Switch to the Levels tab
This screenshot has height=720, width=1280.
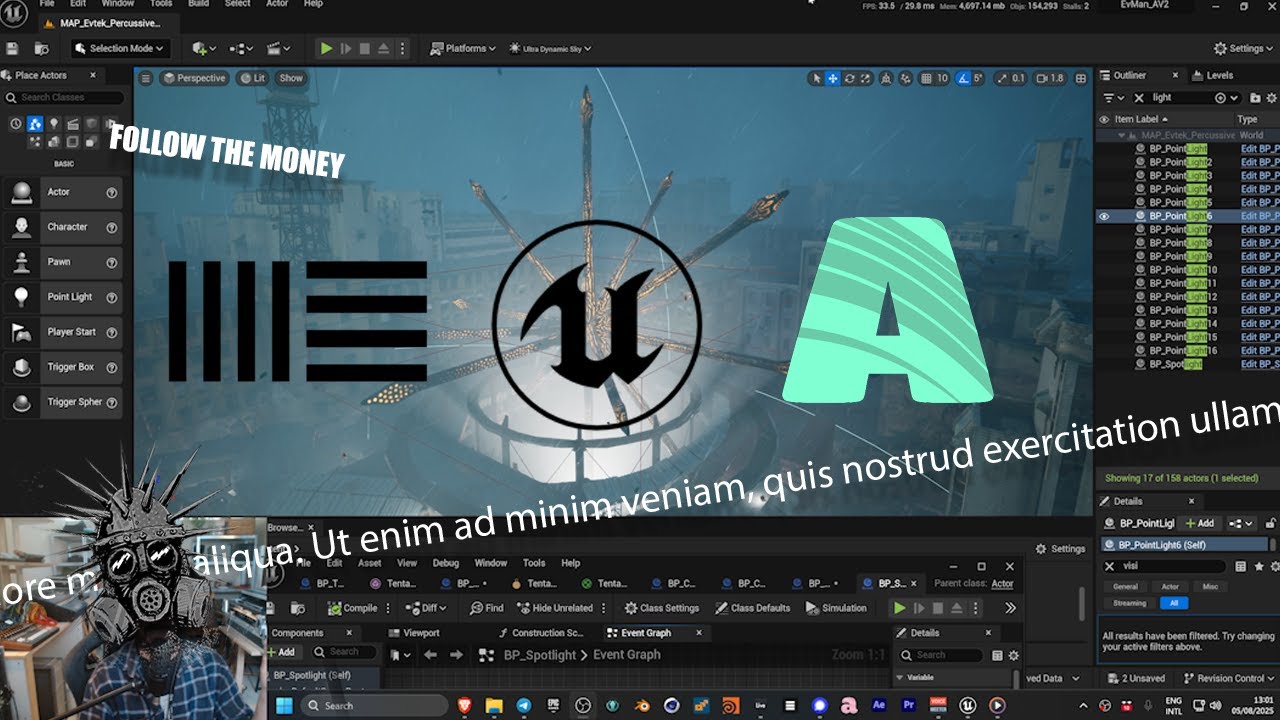tap(1213, 75)
